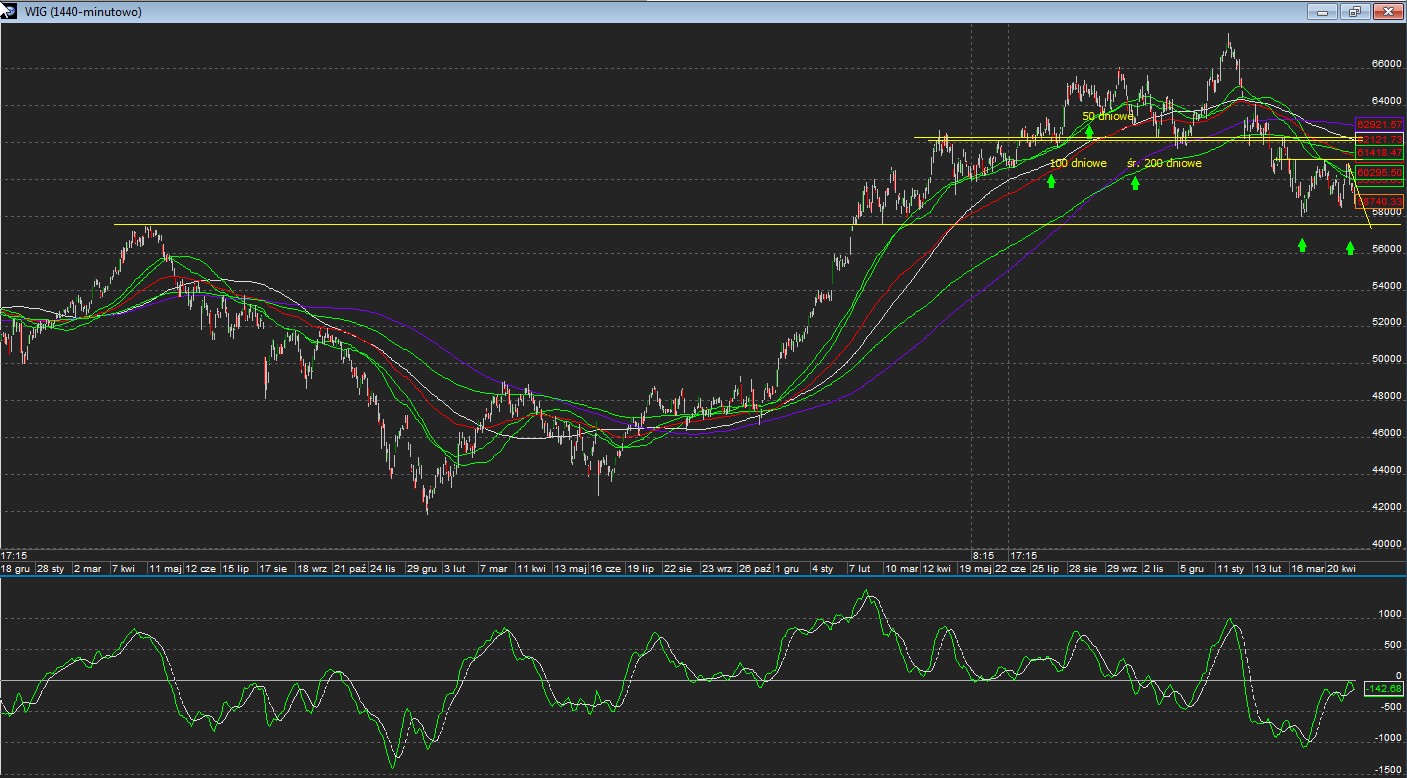The height and width of the screenshot is (778, 1407).
Task: Click the '25 lip' date on time axis
Action: click(1046, 569)
